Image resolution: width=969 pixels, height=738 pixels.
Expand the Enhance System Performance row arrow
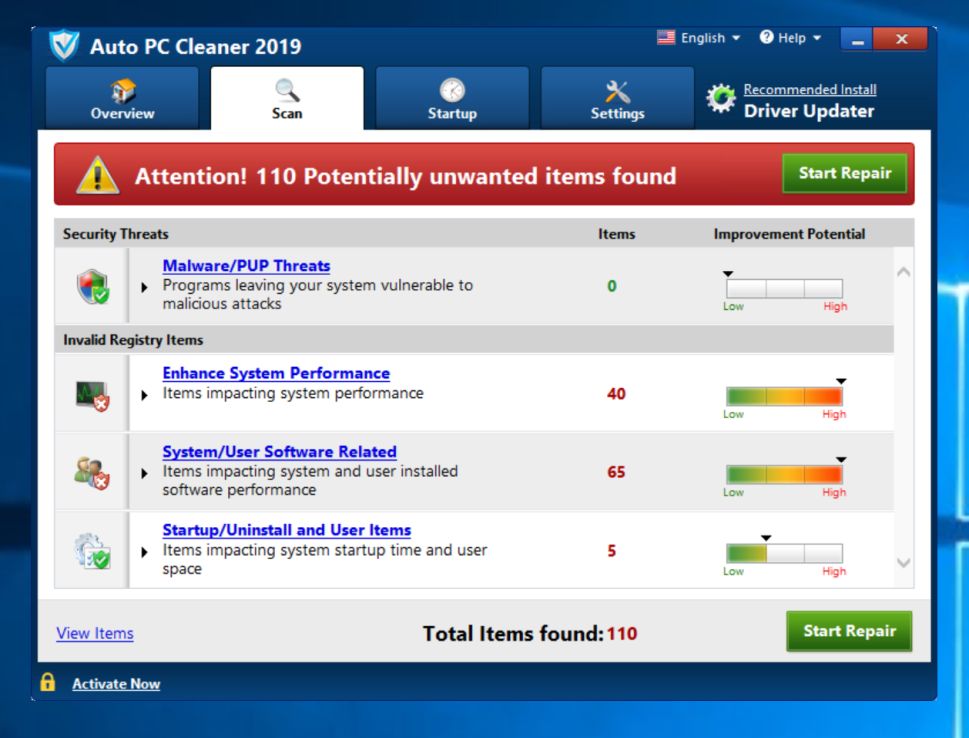[x=145, y=395]
